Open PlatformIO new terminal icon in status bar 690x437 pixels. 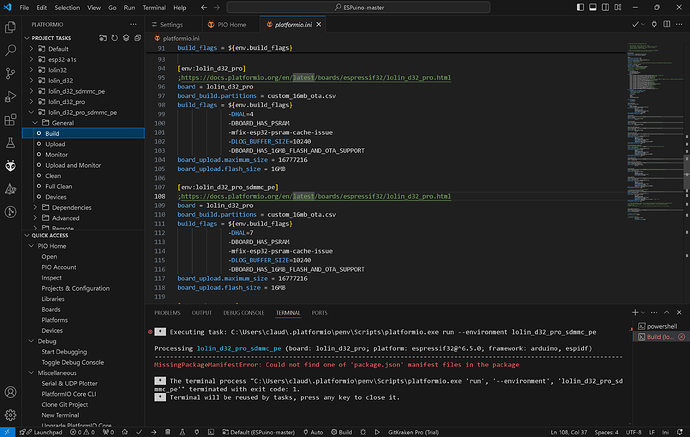pyautogui.click(x=211, y=432)
